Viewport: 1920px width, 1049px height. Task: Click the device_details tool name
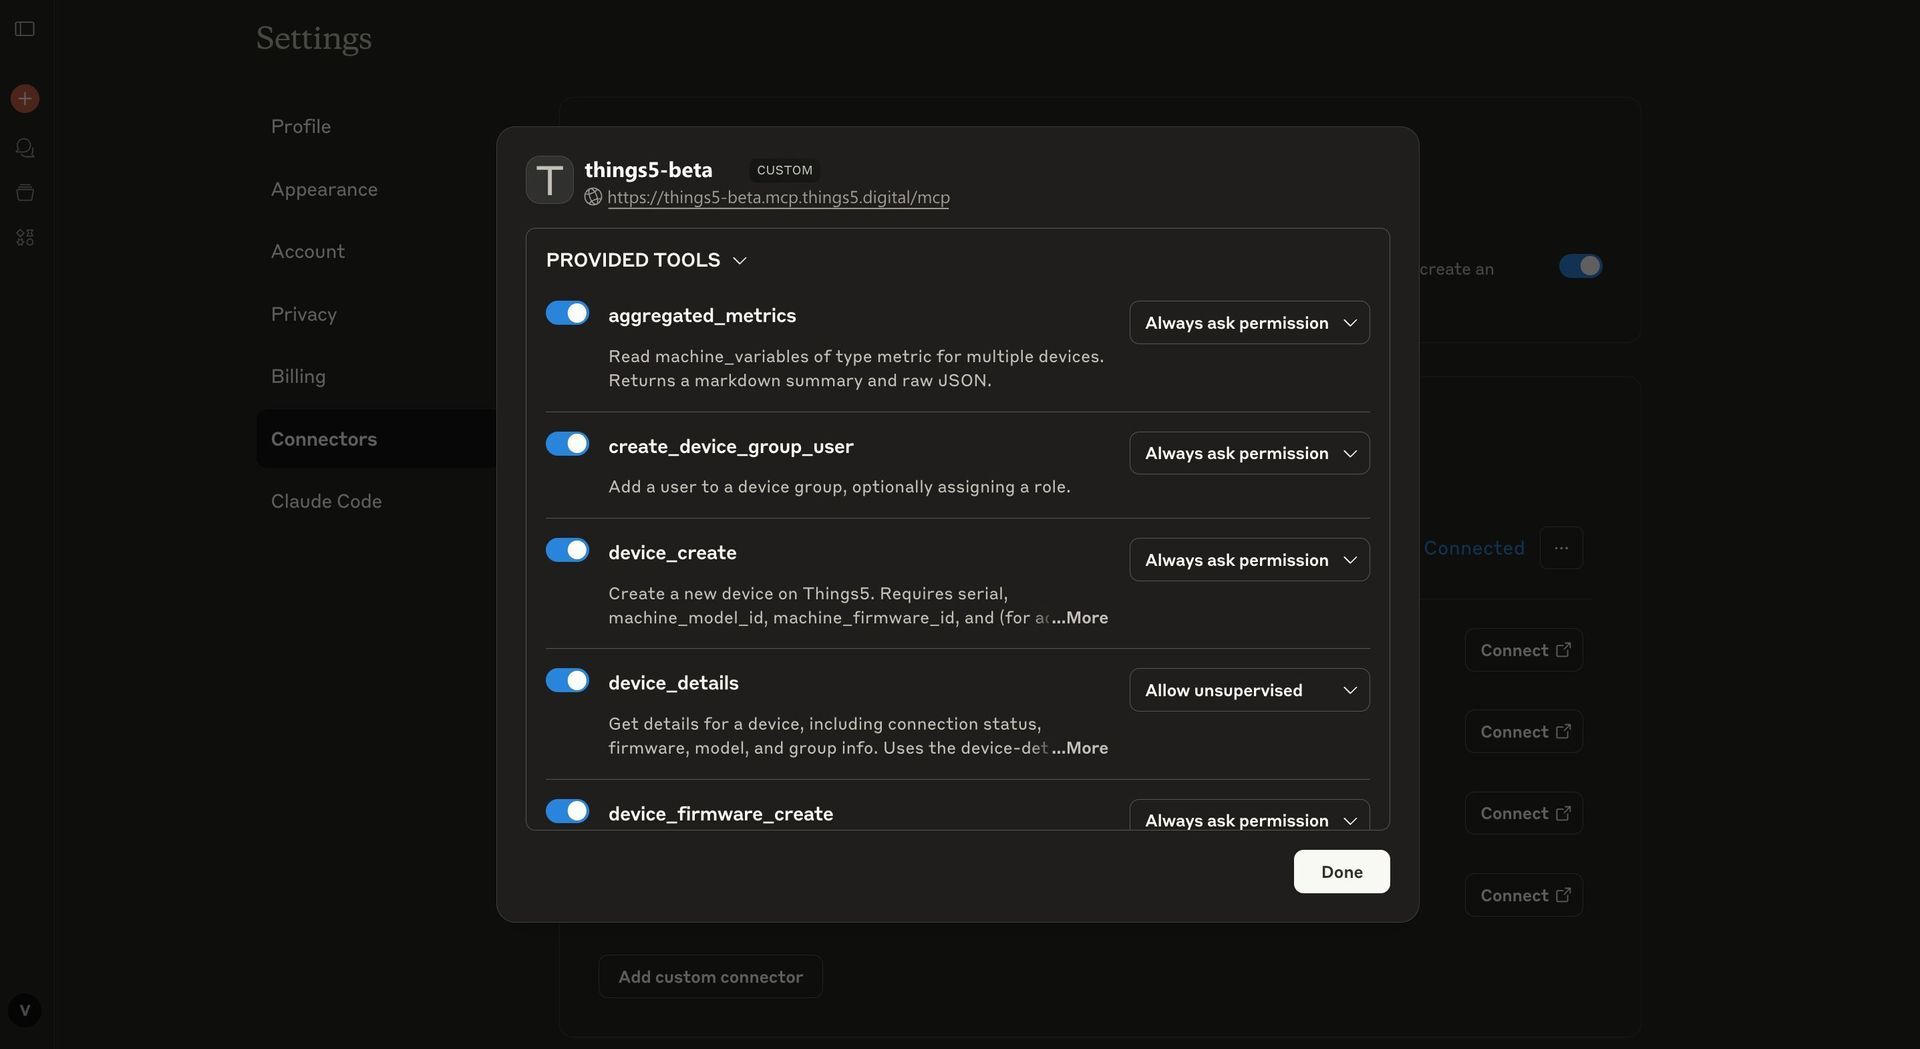(x=673, y=683)
